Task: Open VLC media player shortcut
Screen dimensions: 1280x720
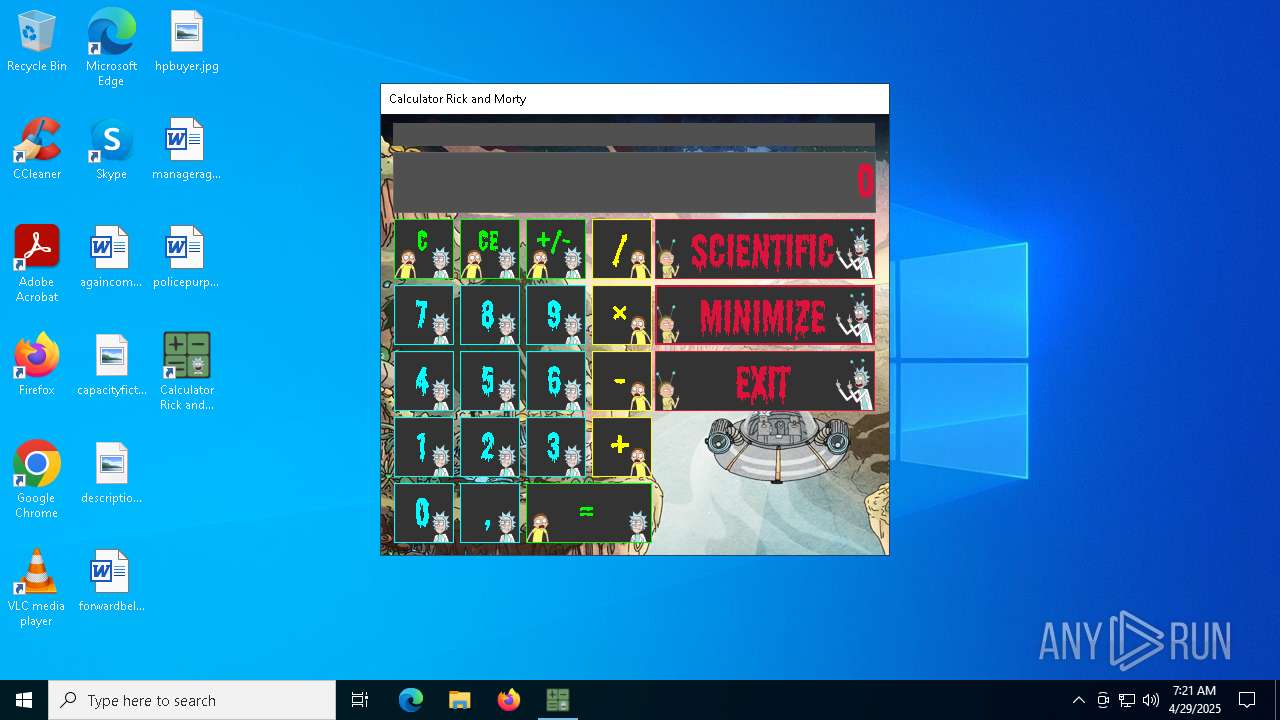Action: pos(37,588)
